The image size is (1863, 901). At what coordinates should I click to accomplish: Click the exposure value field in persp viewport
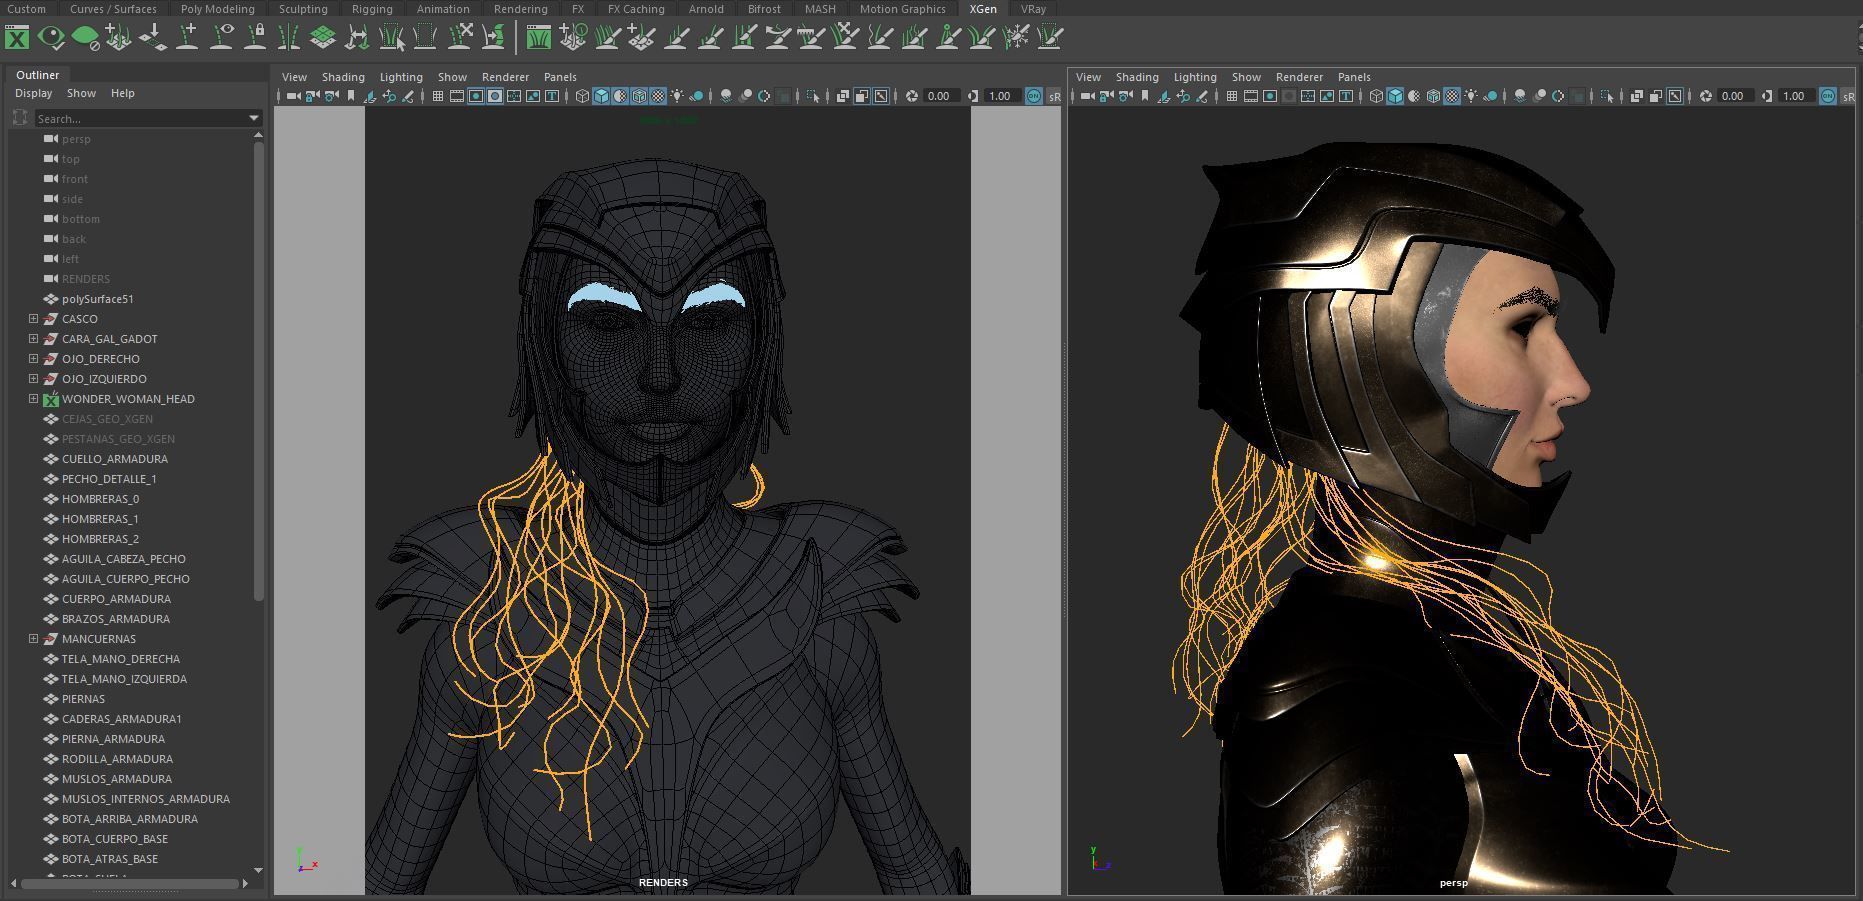[x=1734, y=96]
